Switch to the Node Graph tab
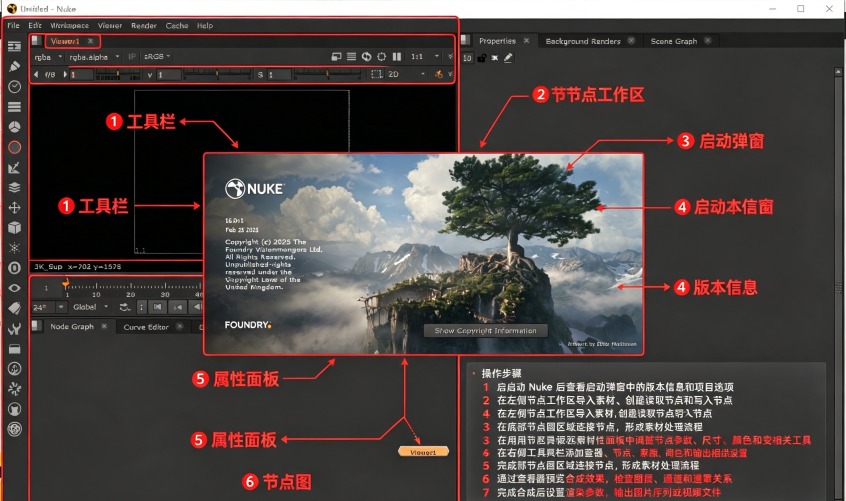 [72, 326]
